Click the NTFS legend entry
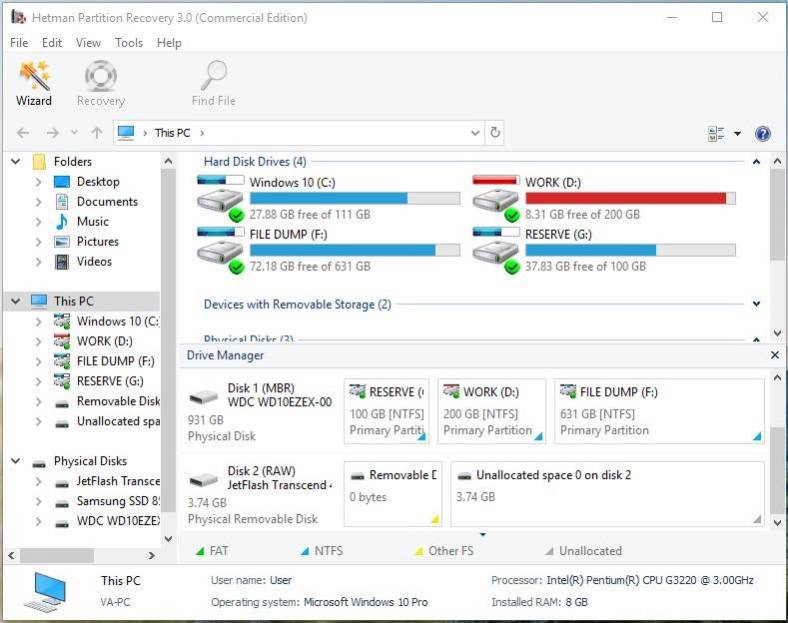788x623 pixels. (x=322, y=551)
